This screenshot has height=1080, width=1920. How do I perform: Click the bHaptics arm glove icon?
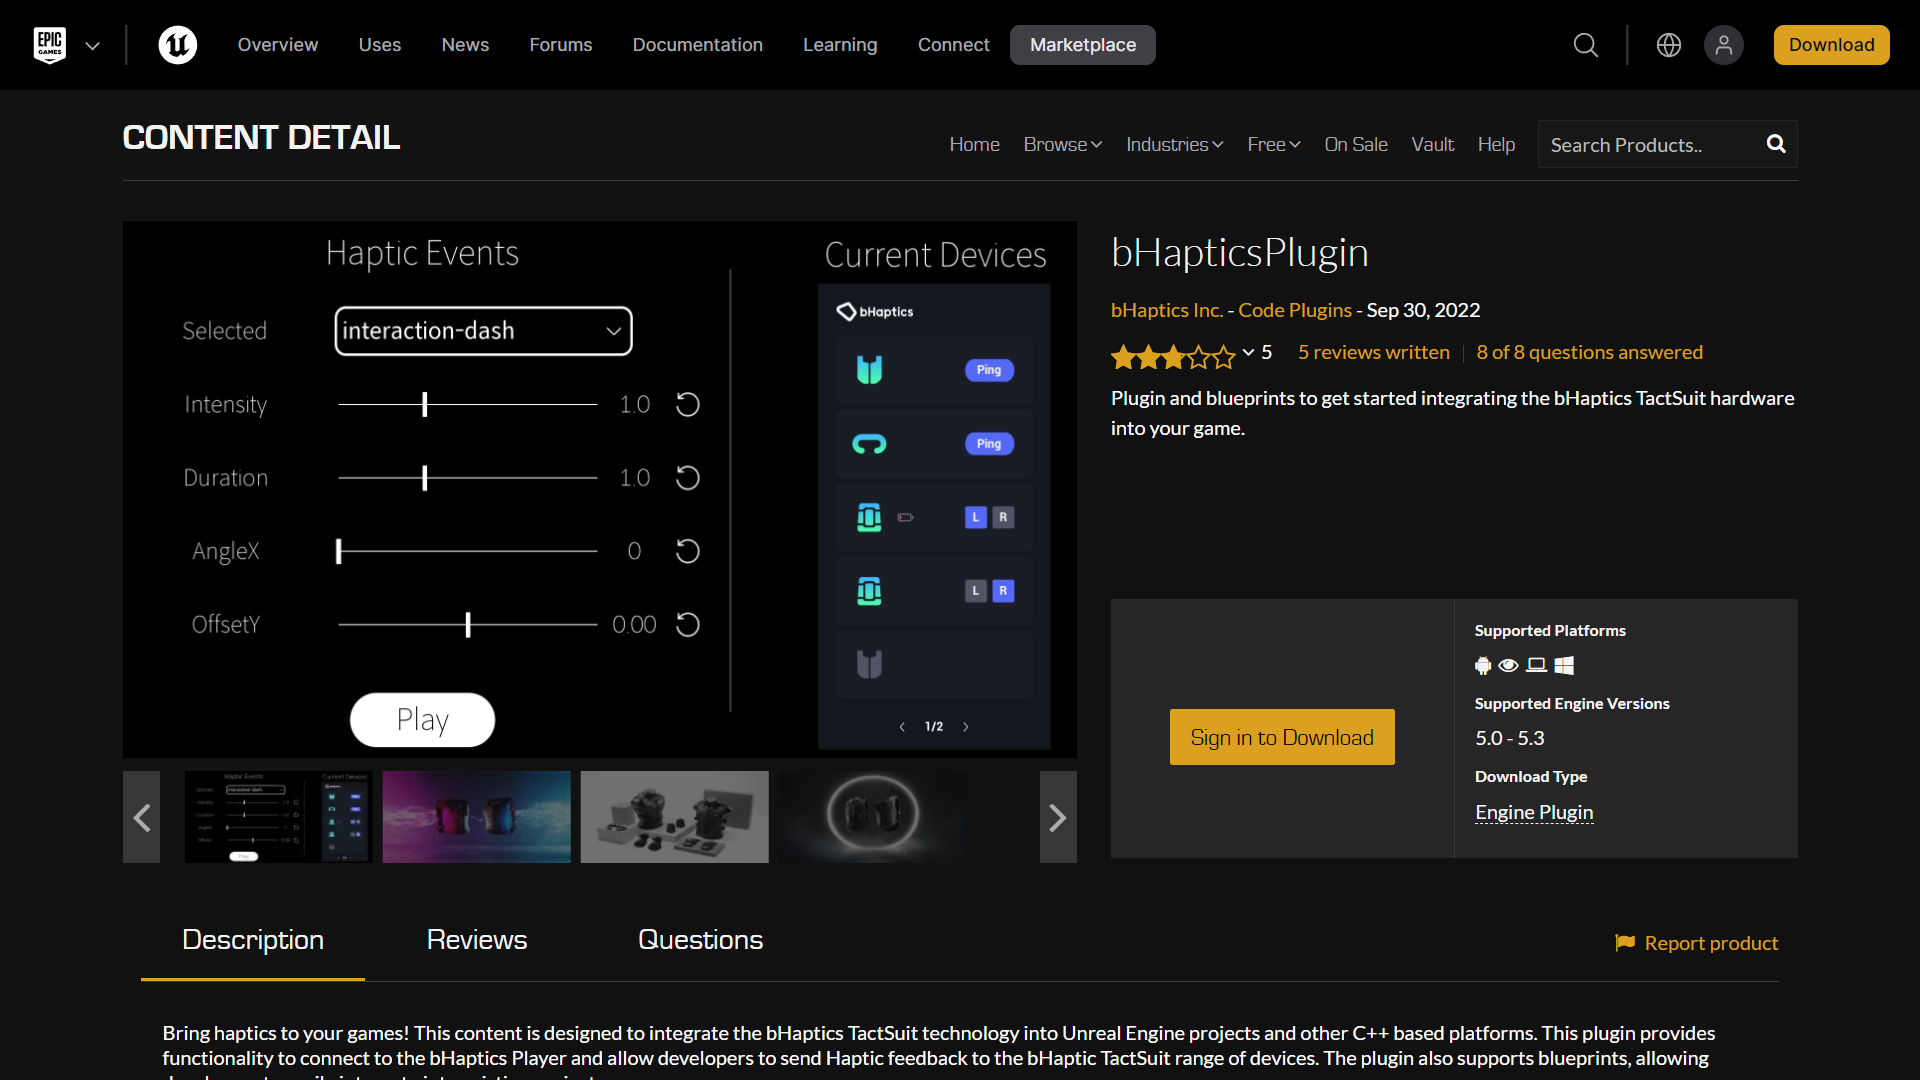(x=868, y=517)
